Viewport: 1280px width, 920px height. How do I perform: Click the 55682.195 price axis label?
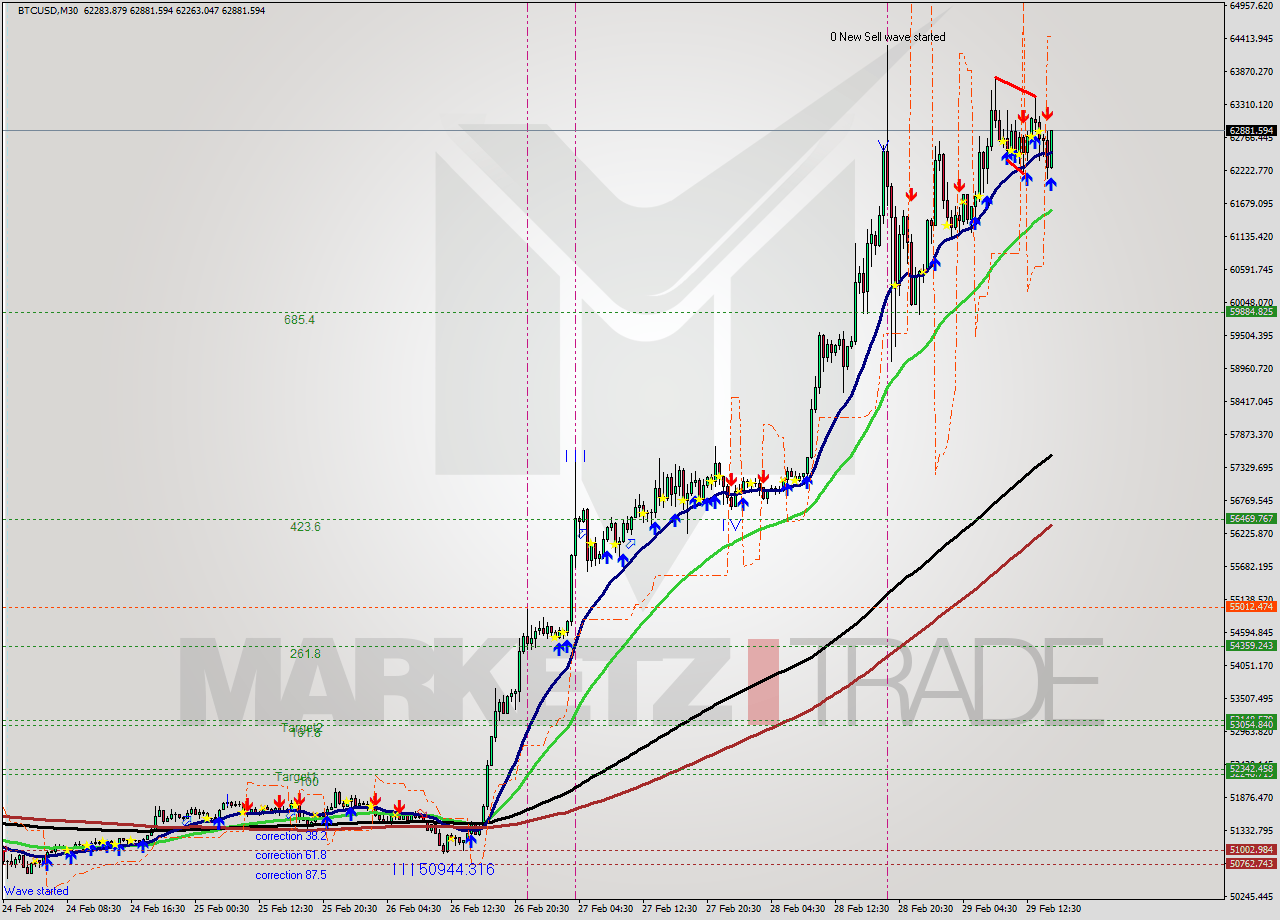tap(1251, 567)
